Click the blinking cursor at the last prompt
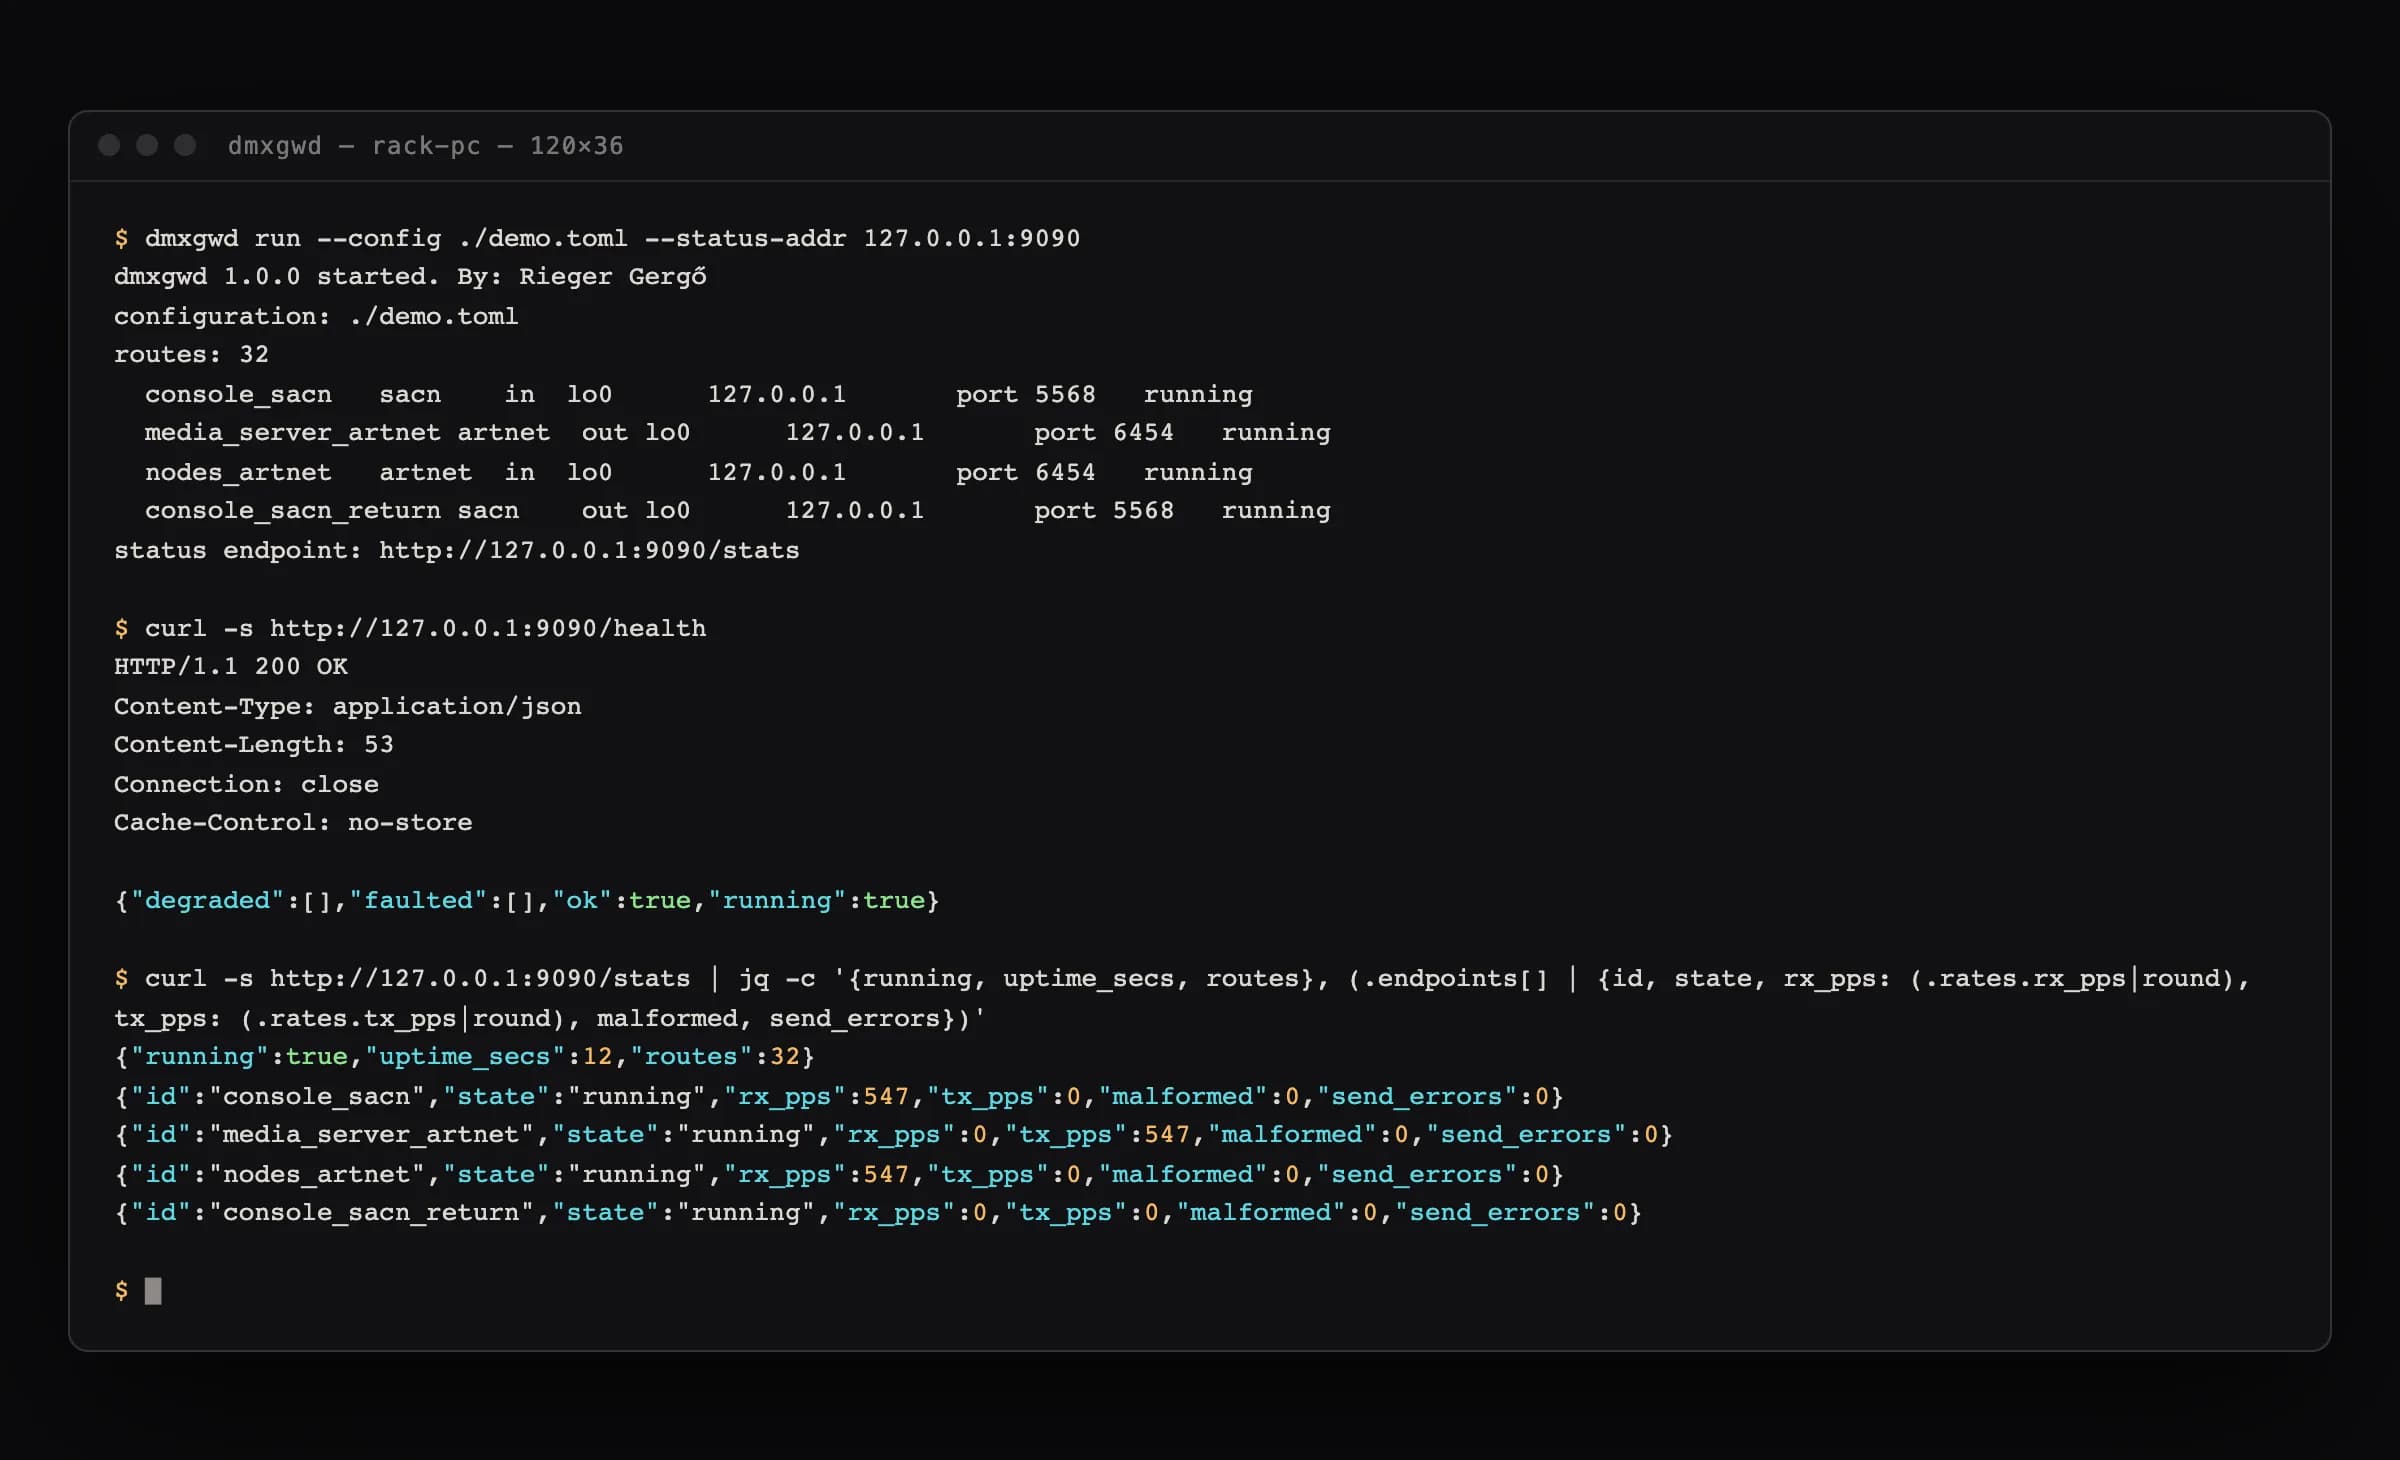 point(153,1291)
